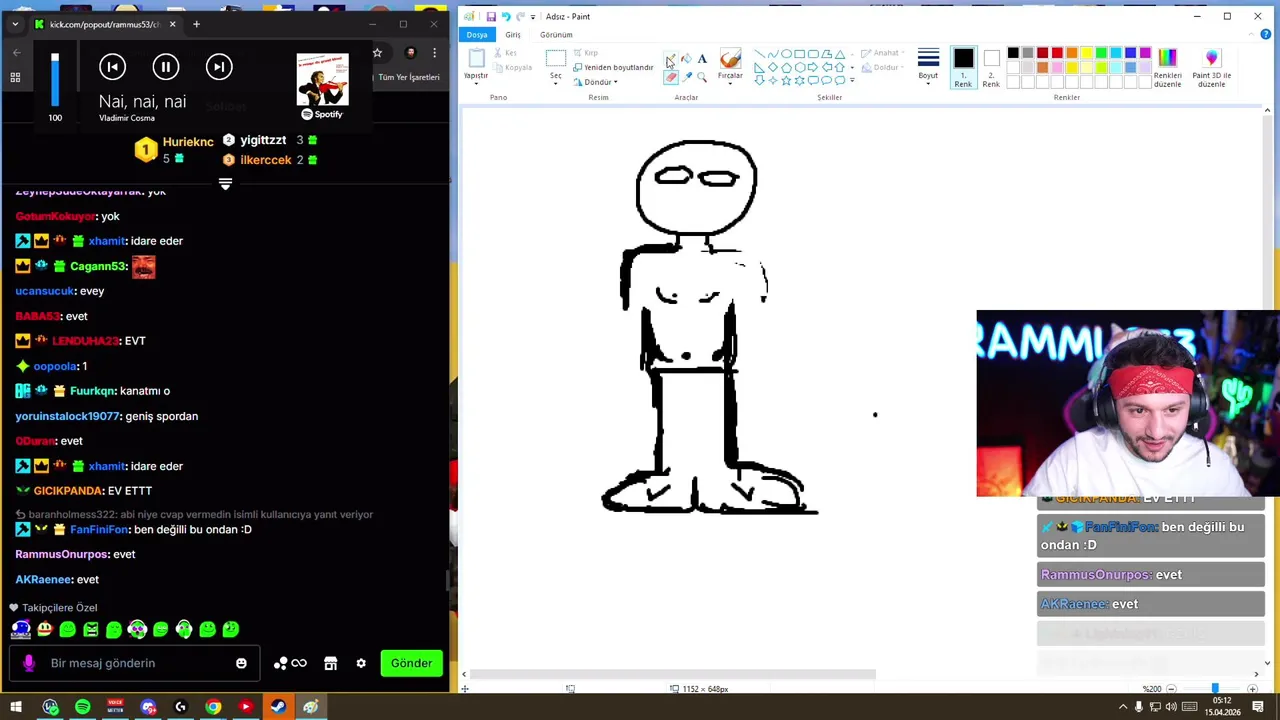
Task: Choose the five-point star shape
Action: [x=786, y=80]
